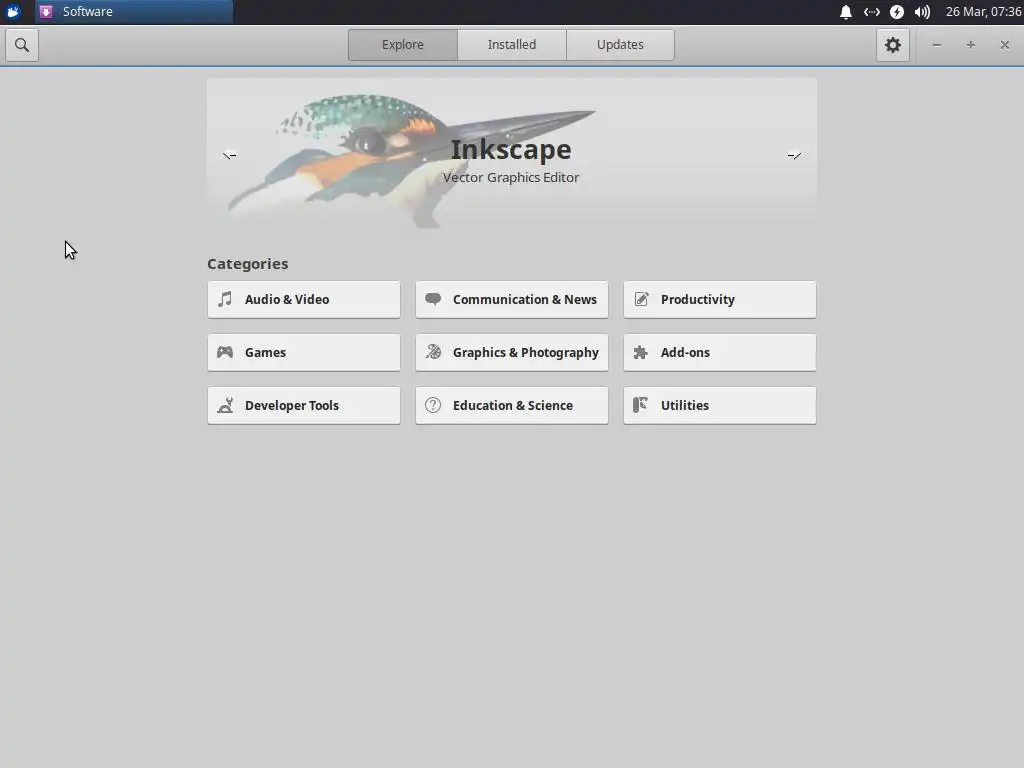This screenshot has height=768, width=1024.
Task: Open the volume speaker tray icon
Action: (x=922, y=12)
